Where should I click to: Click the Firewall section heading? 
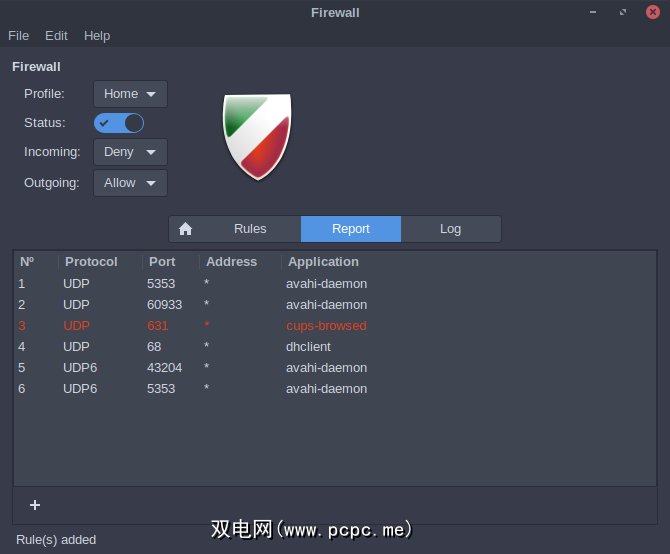pos(36,67)
